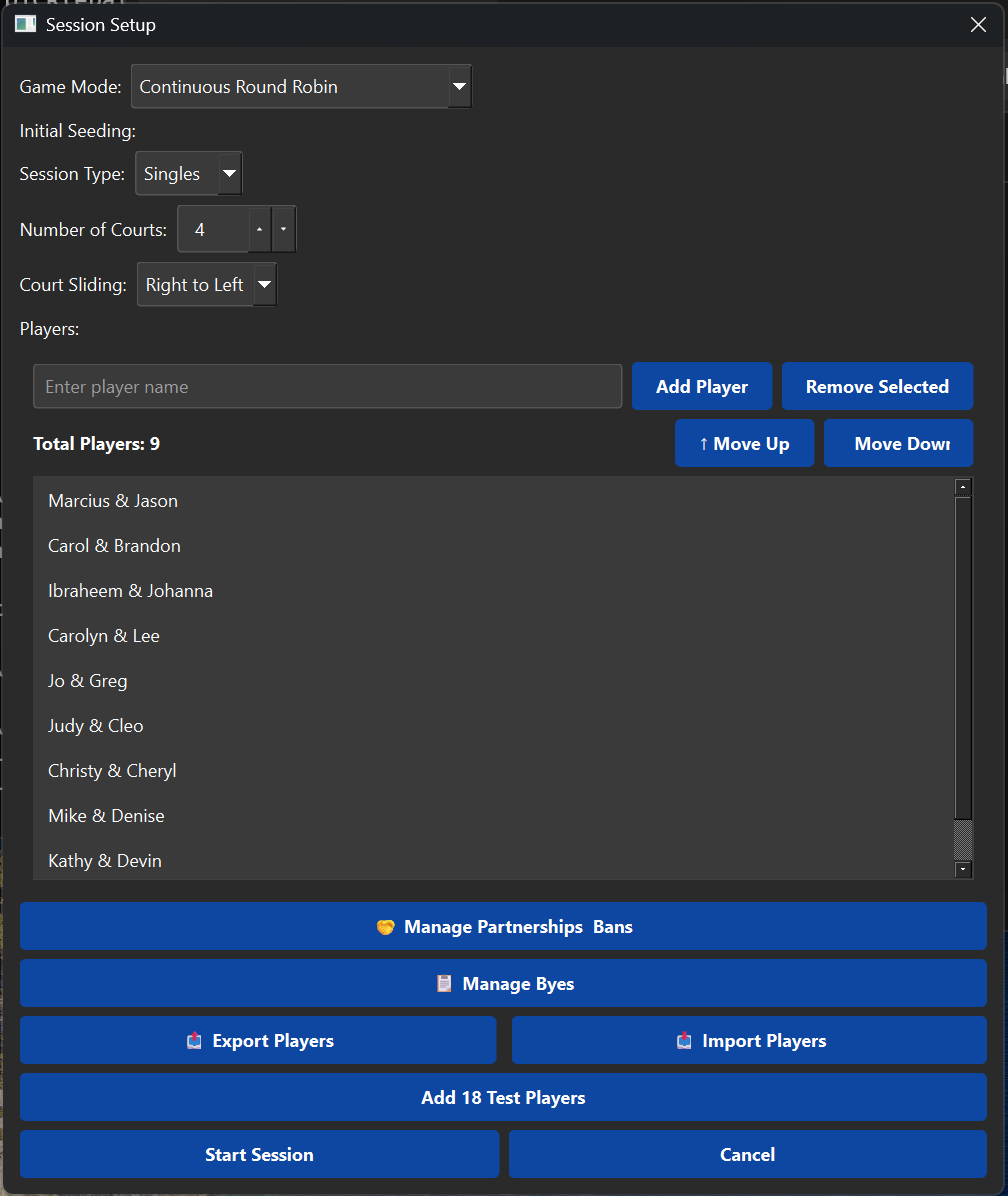
Task: Click the clipboard icon on Manage Byes
Action: [x=444, y=983]
